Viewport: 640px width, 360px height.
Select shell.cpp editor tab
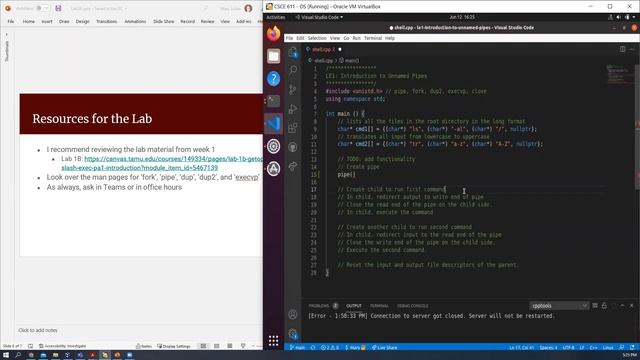pos(323,49)
